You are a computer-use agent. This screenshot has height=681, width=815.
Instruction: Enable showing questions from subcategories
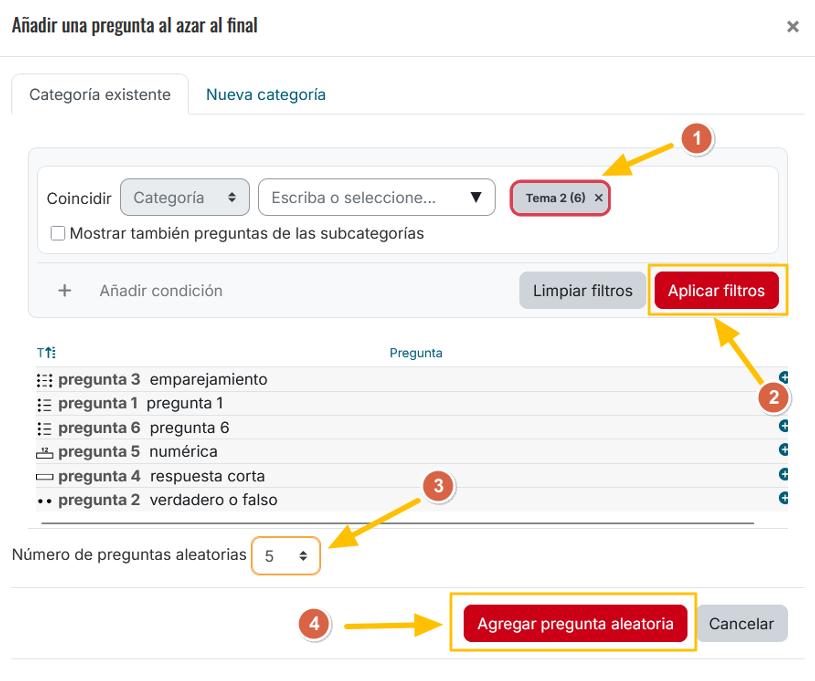(58, 233)
